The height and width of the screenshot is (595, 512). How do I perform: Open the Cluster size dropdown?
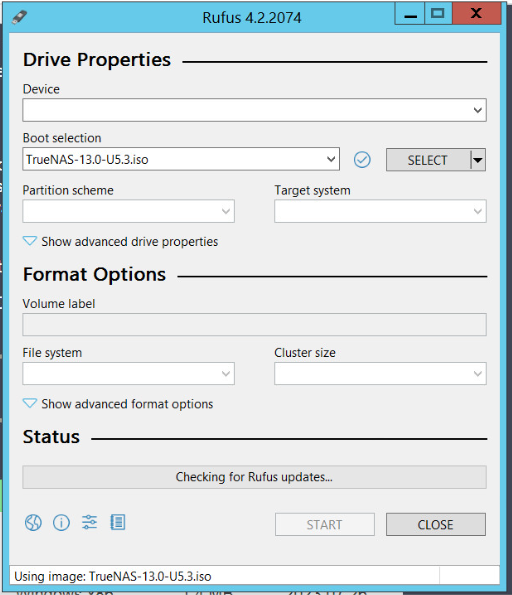pos(380,373)
